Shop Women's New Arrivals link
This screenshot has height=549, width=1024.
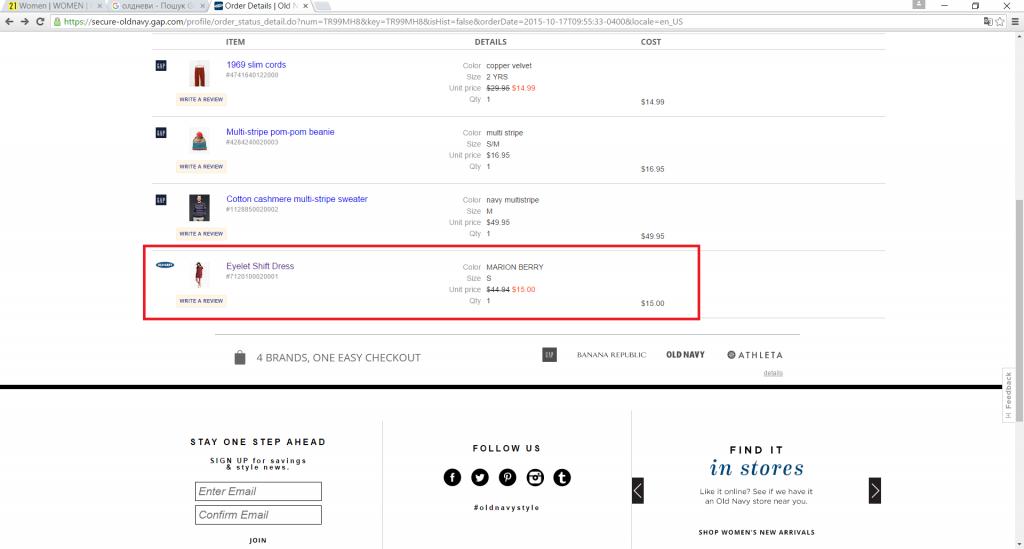(x=756, y=532)
